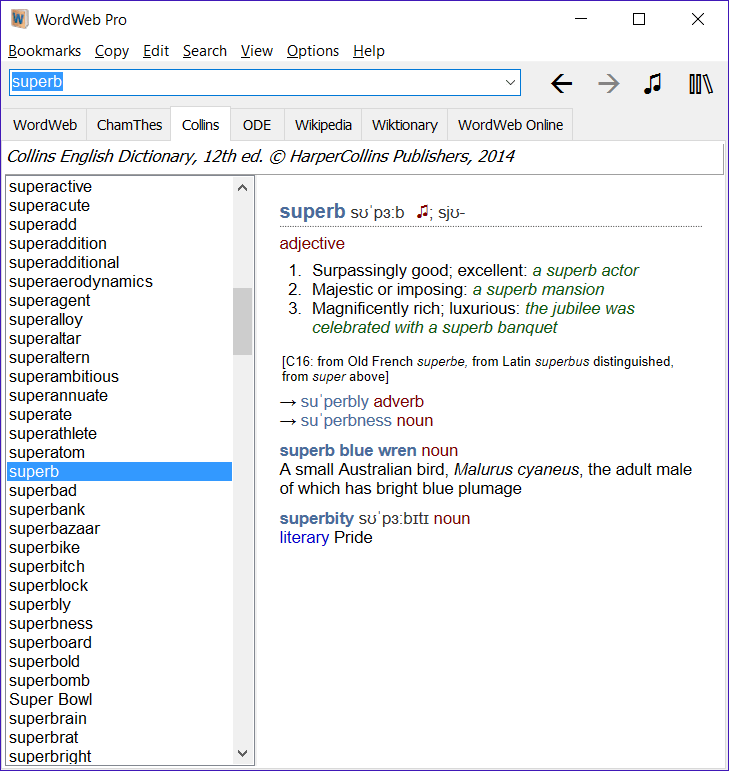This screenshot has height=771, width=729.
Task: Click the forward arrow button
Action: pyautogui.click(x=609, y=84)
